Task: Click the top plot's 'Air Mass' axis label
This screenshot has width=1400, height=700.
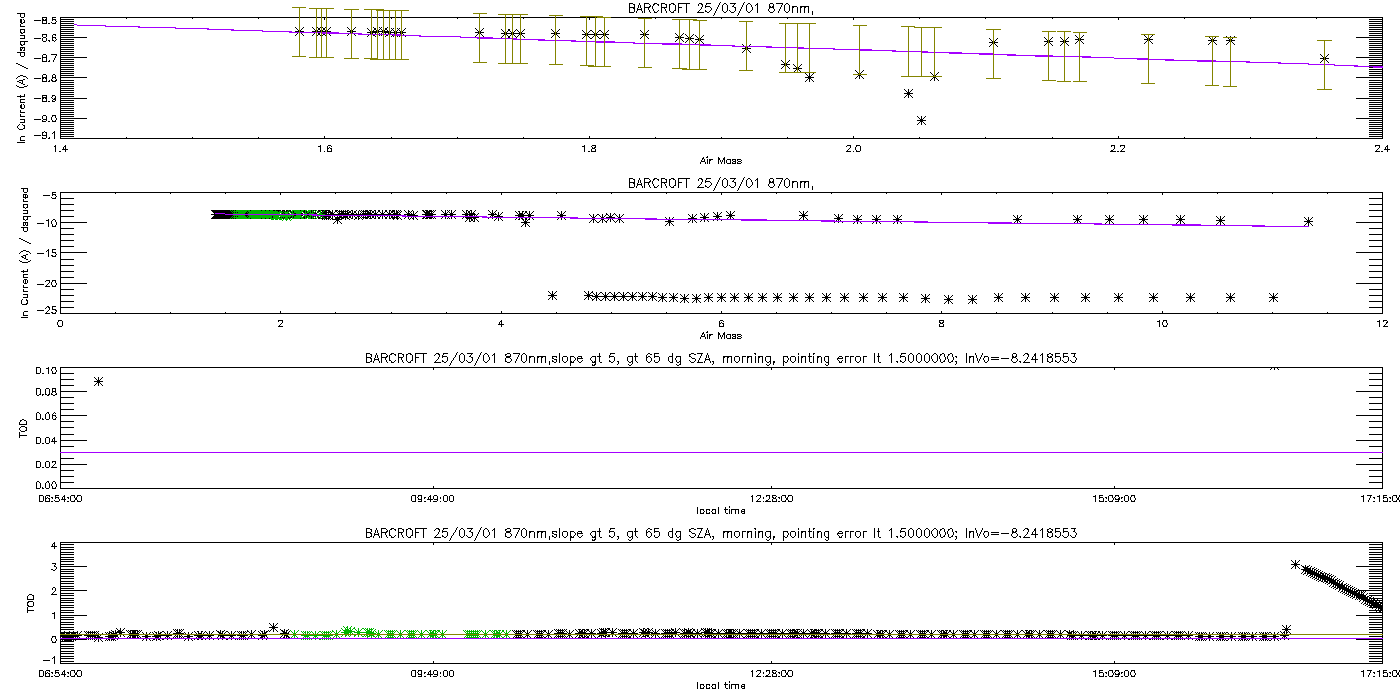Action: click(x=720, y=160)
